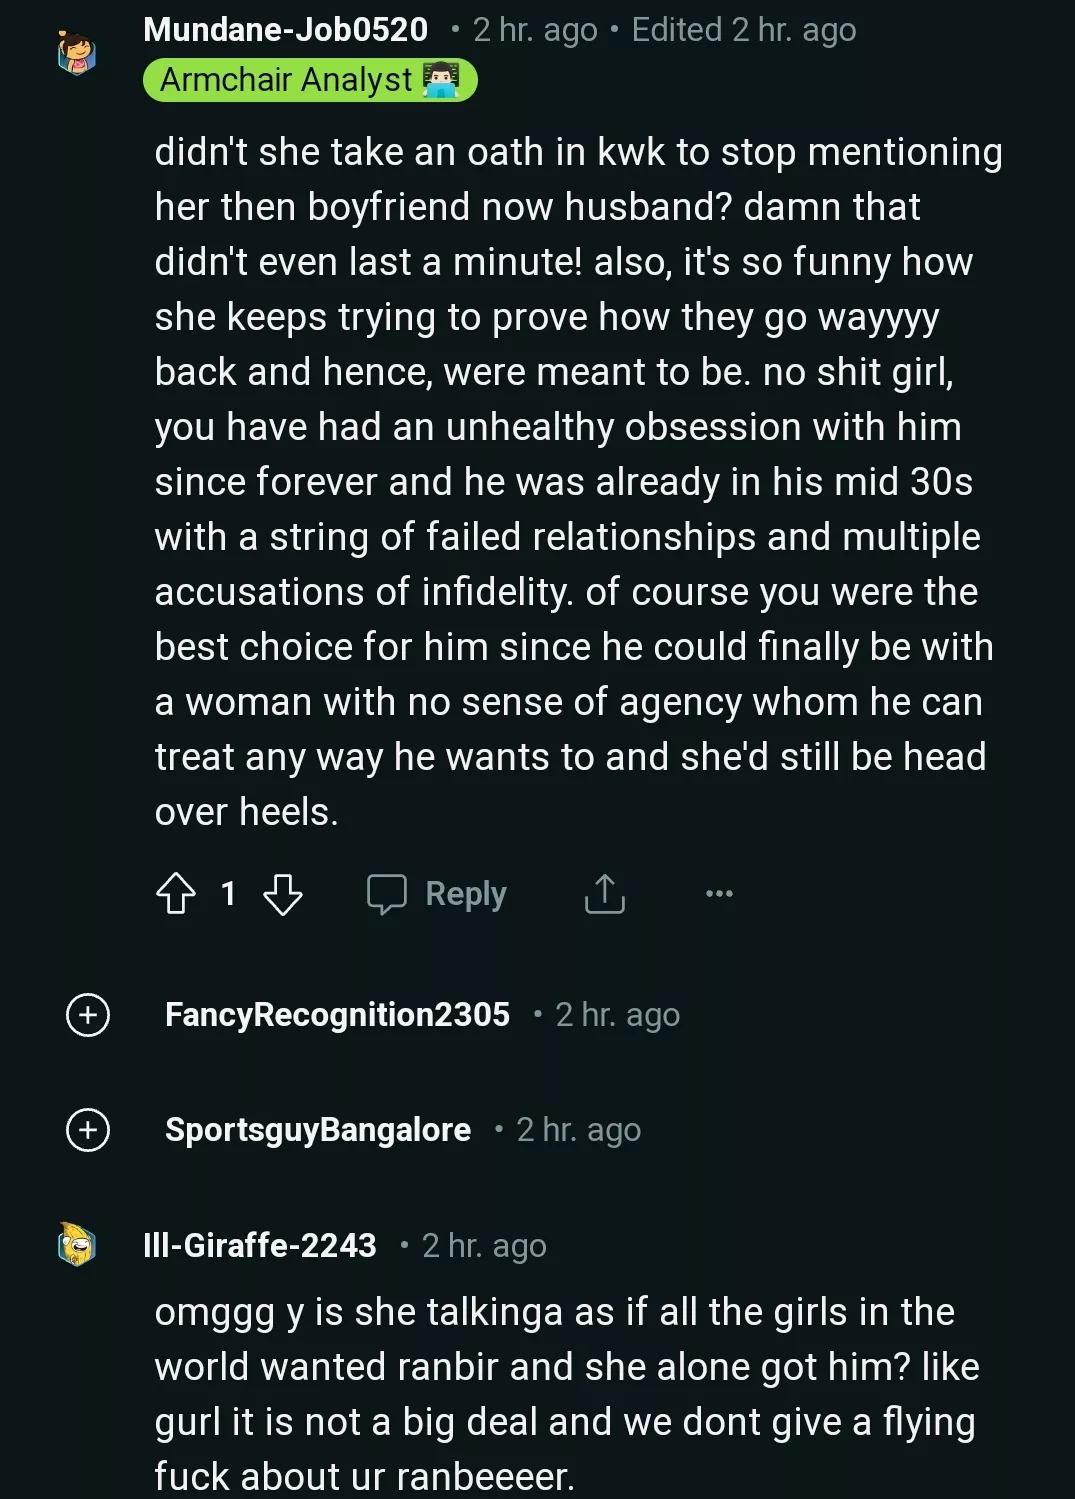Open Ill-Giraffe-2243's profile
This screenshot has height=1499, width=1075.
tap(260, 1245)
